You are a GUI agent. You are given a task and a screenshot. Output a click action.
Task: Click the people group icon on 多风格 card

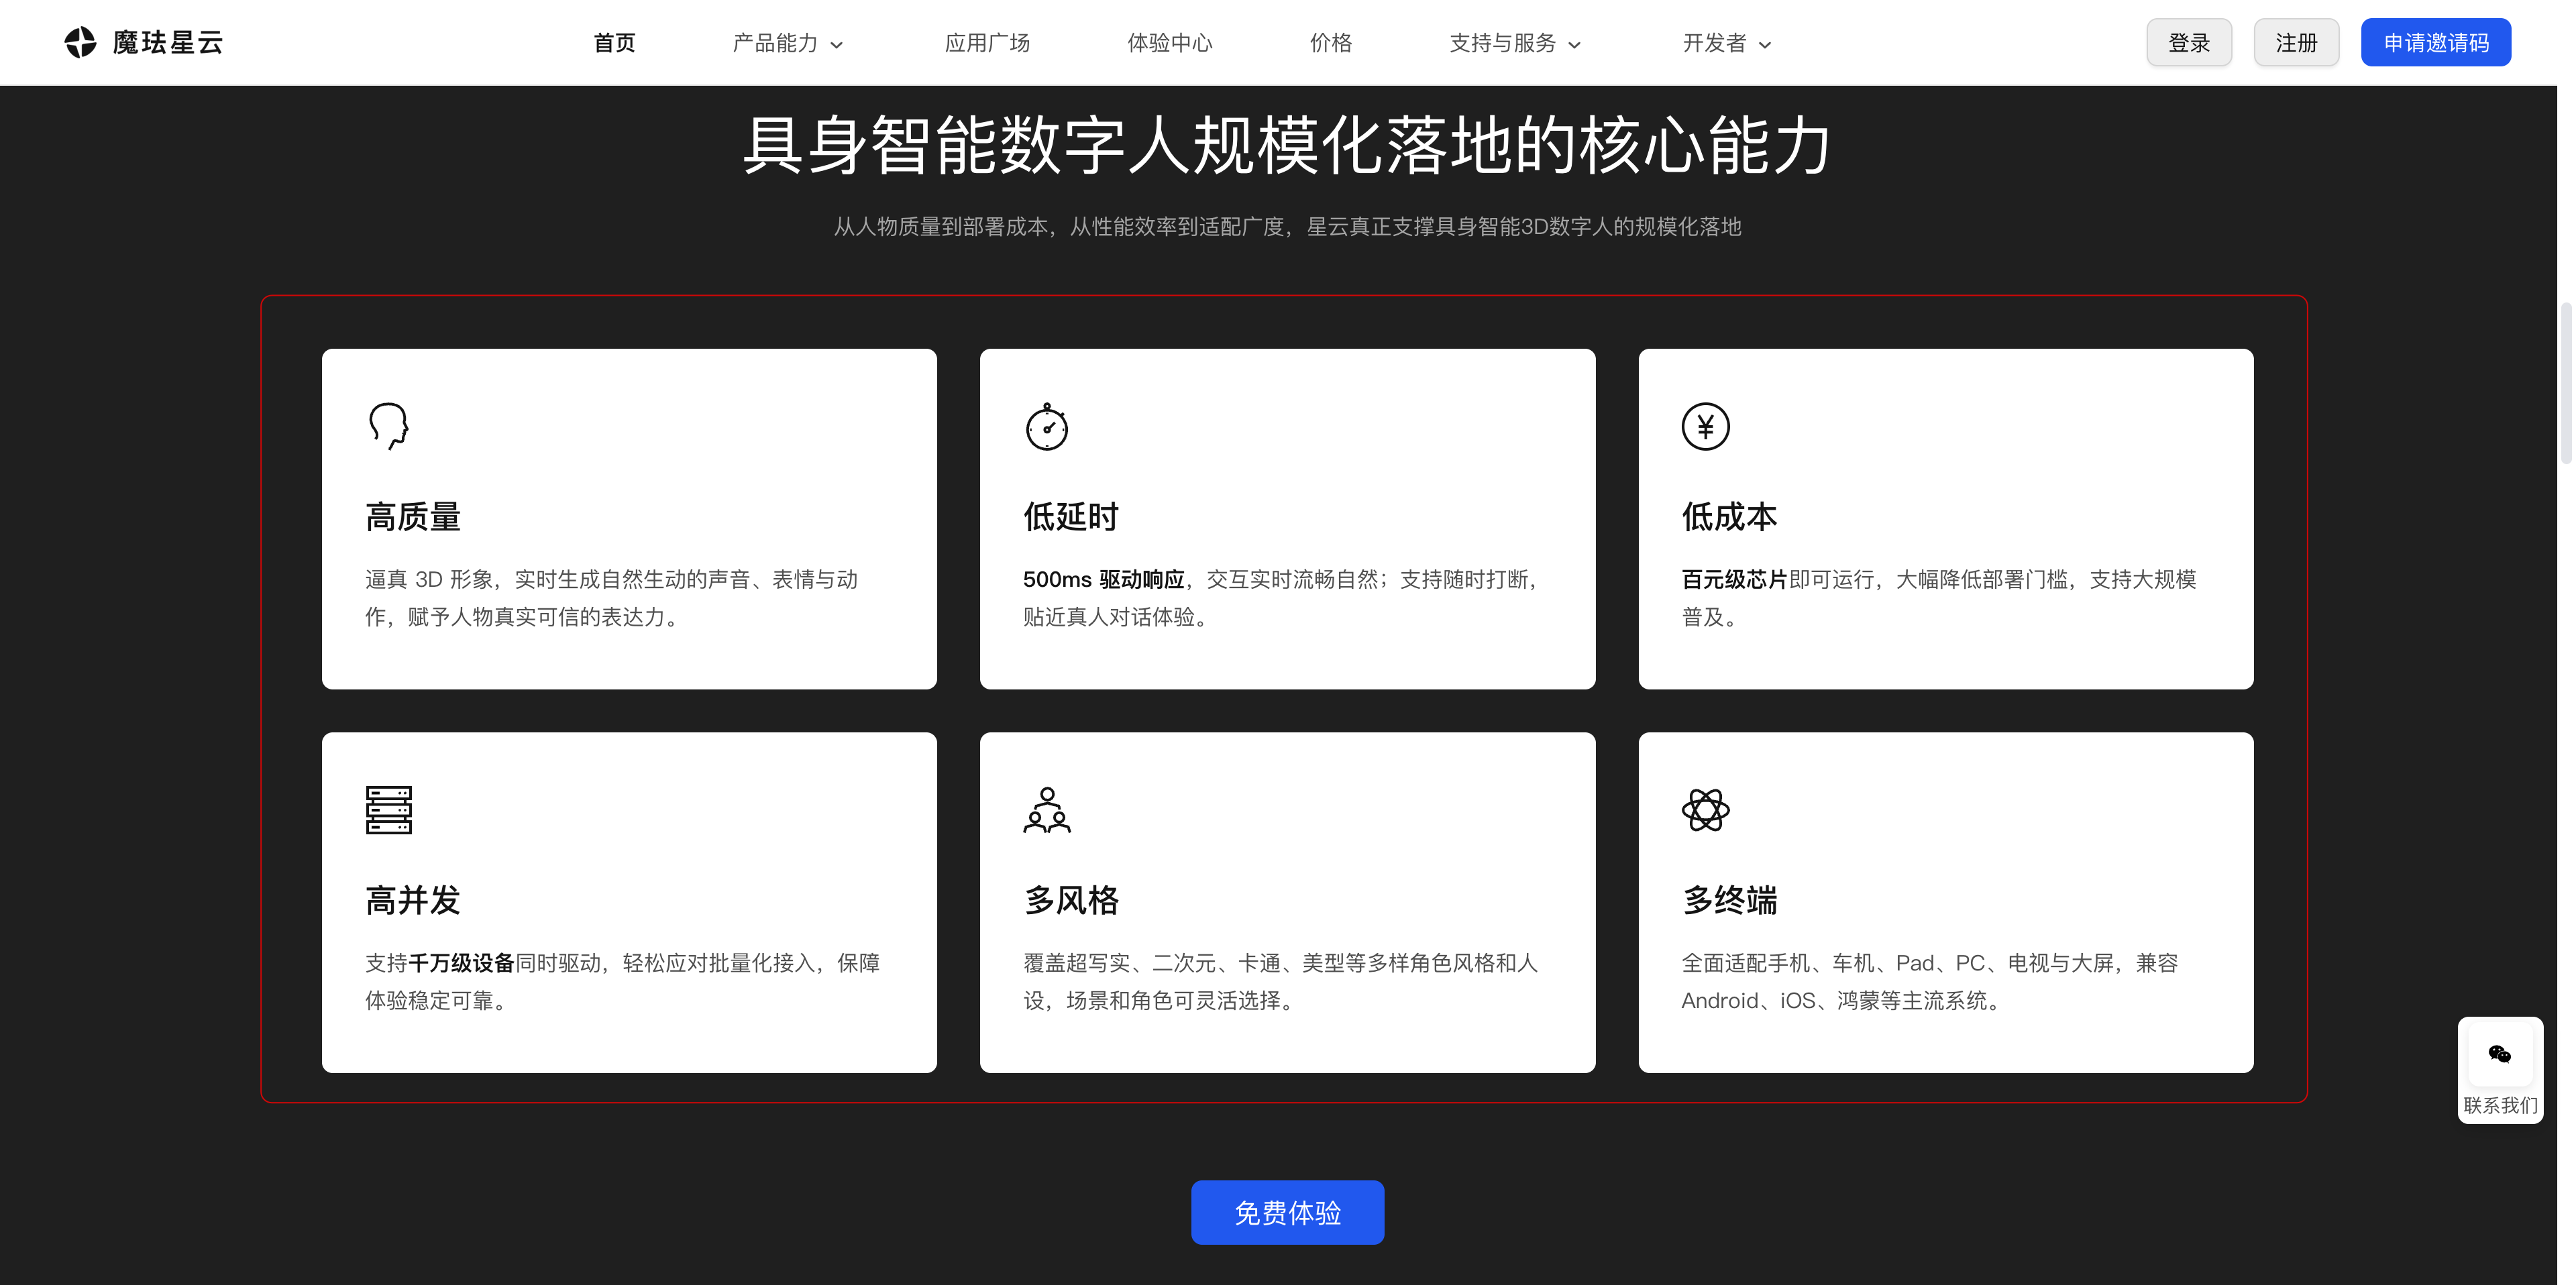pos(1047,810)
